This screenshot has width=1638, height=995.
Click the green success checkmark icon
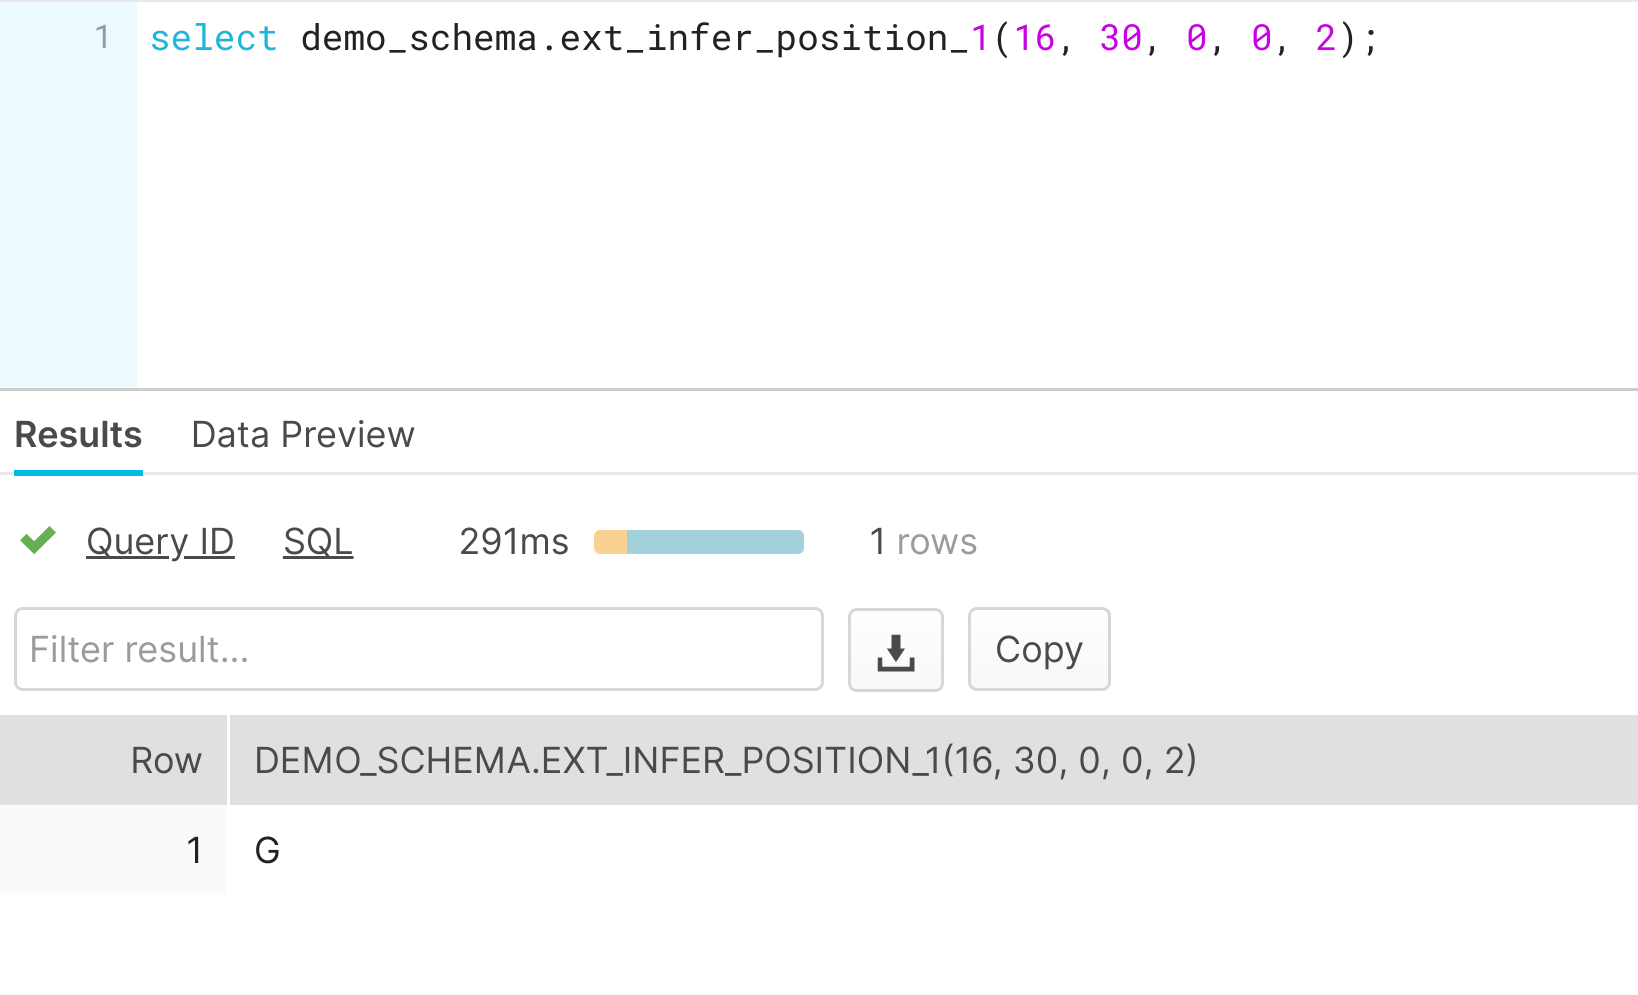38,541
